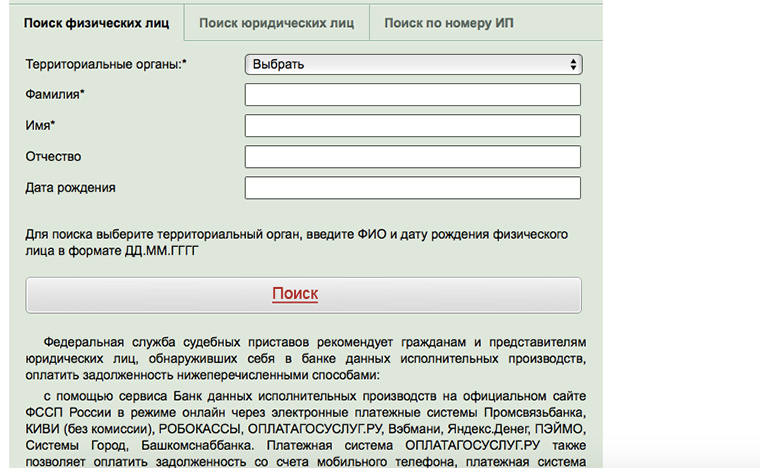
Task: Focus the Фамилия input field
Action: coord(412,95)
